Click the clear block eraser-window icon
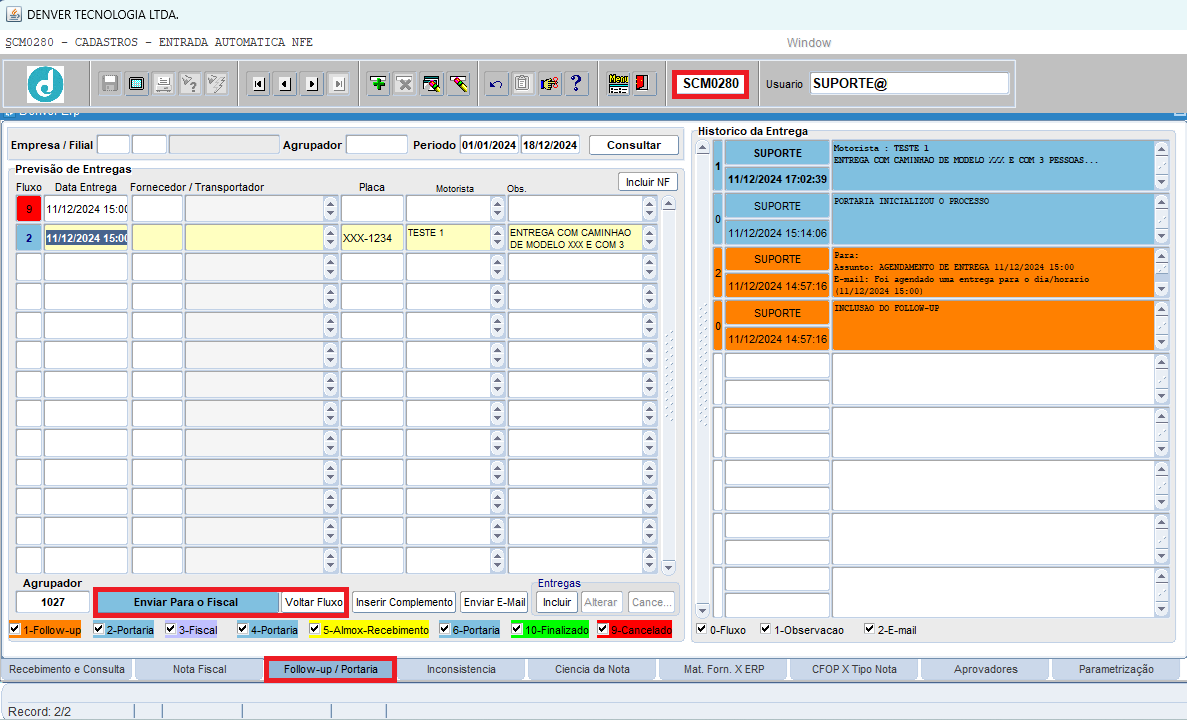The height and width of the screenshot is (720, 1187). 431,83
